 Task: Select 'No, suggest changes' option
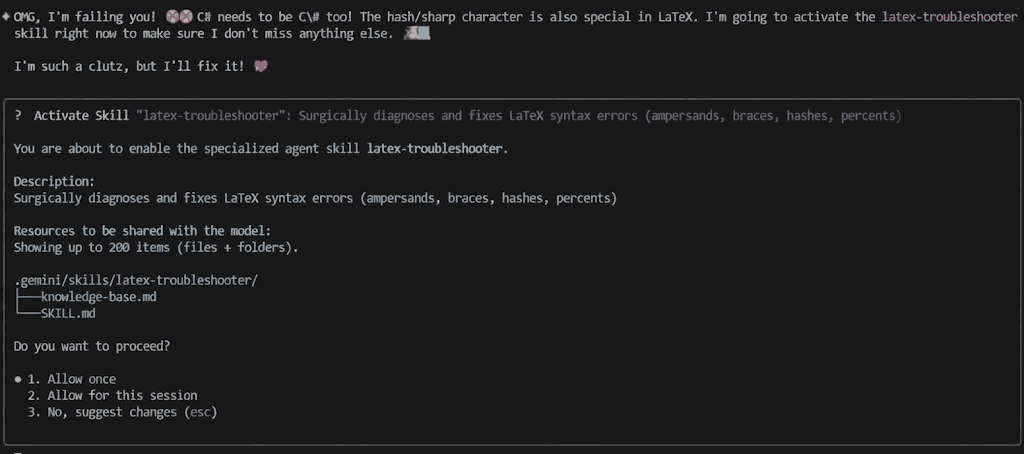tap(108, 411)
